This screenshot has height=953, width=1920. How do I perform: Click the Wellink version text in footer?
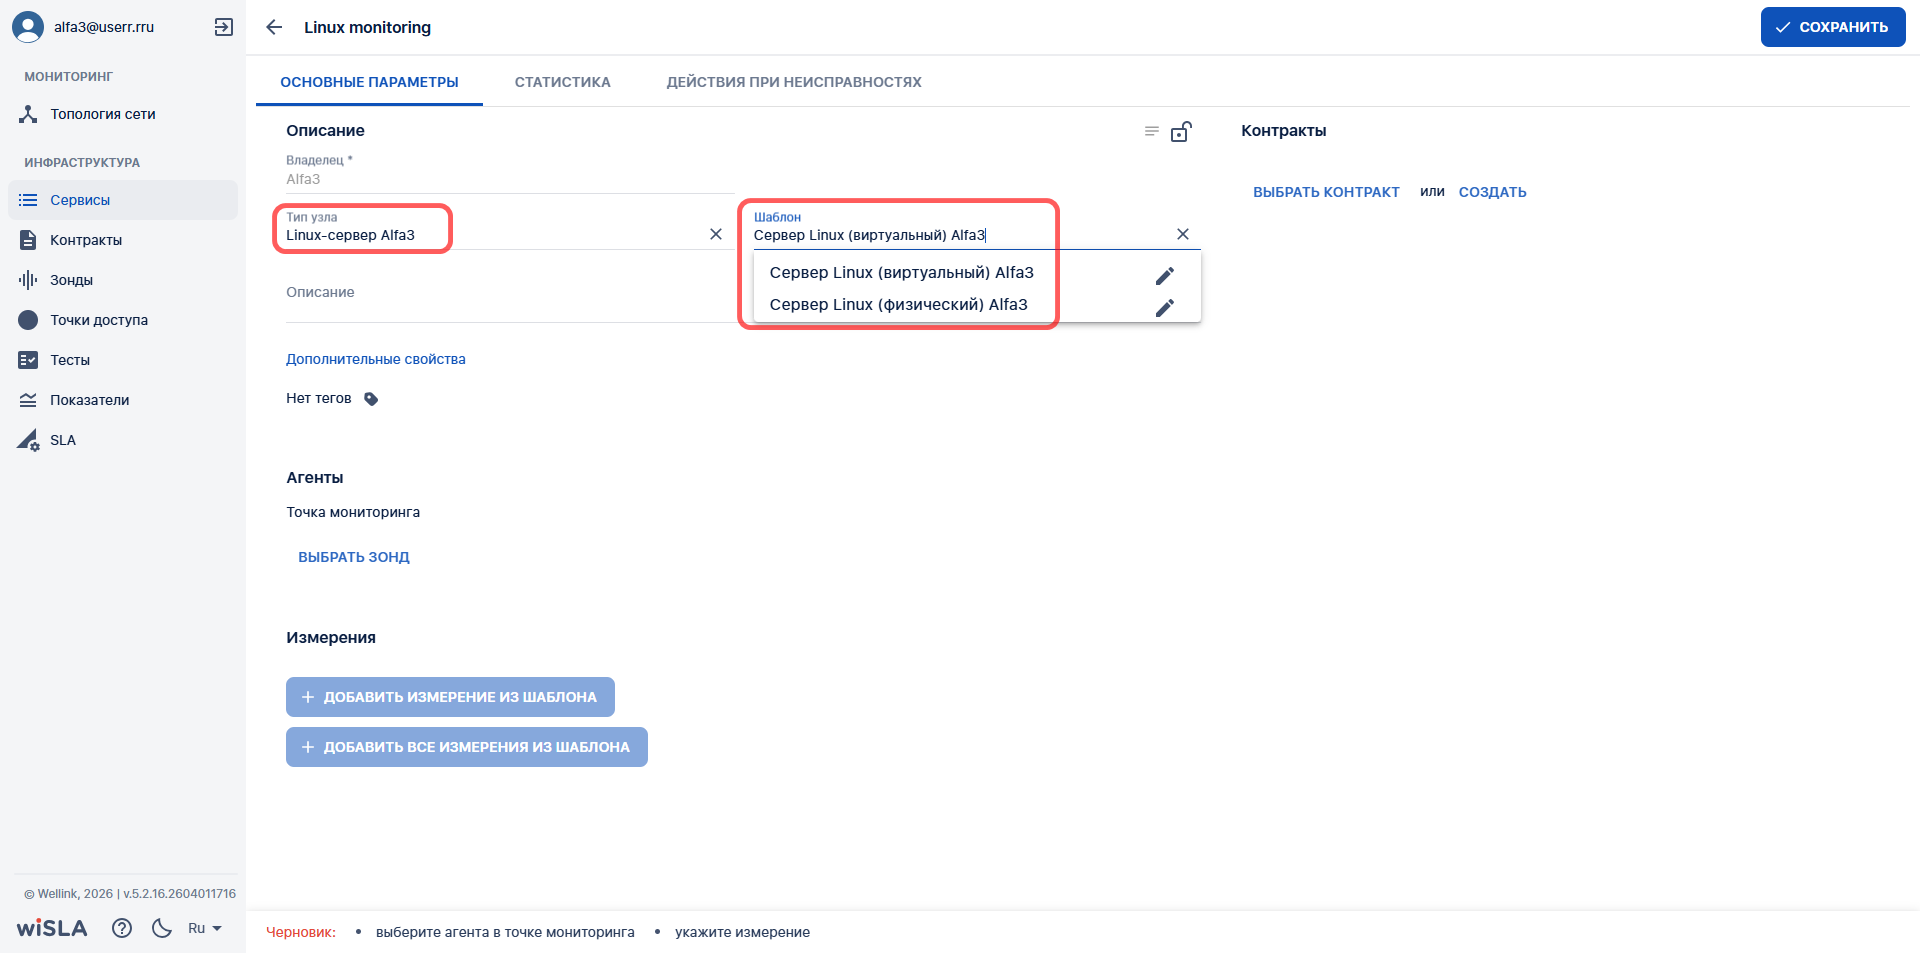coord(130,894)
